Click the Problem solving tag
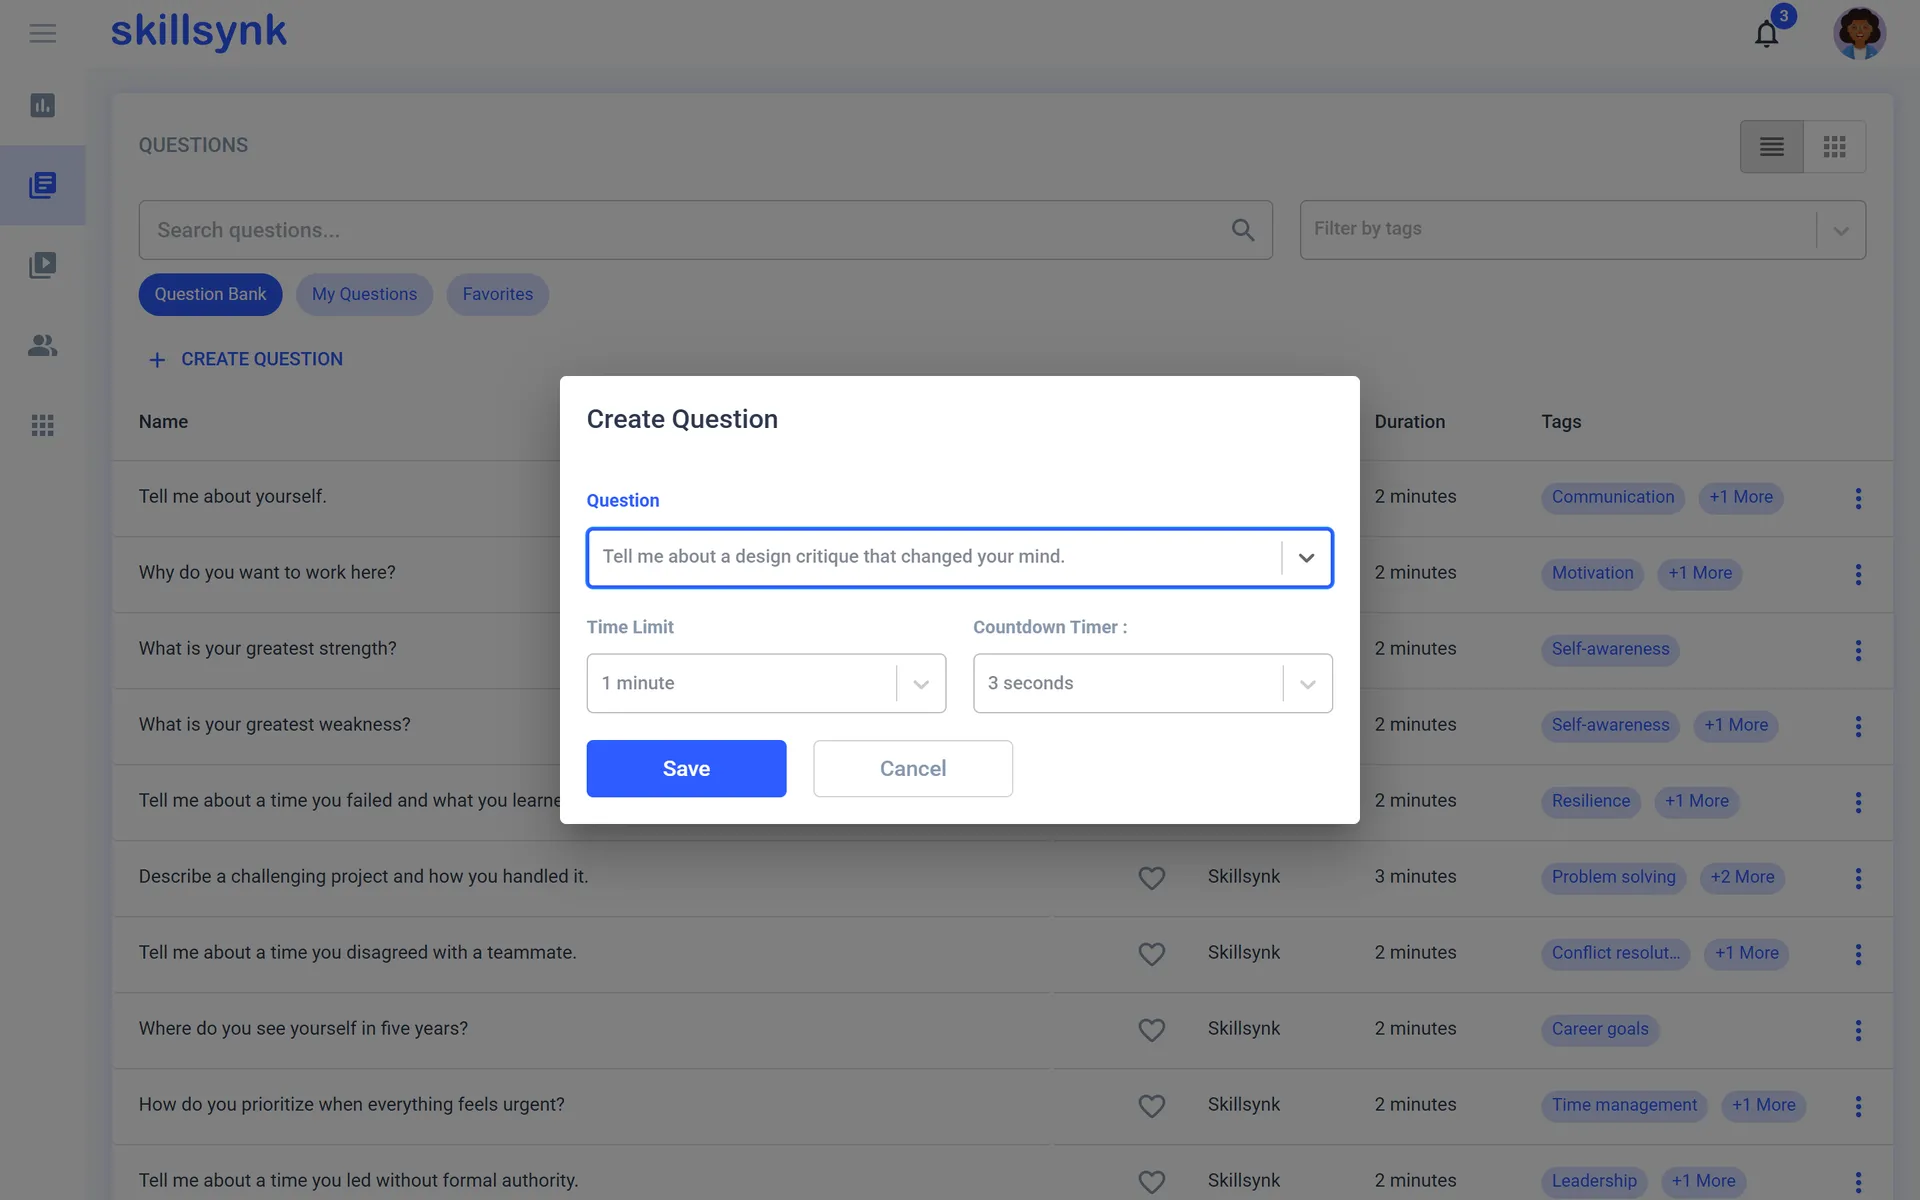Screen dimensions: 1920x1200 tap(1614, 877)
